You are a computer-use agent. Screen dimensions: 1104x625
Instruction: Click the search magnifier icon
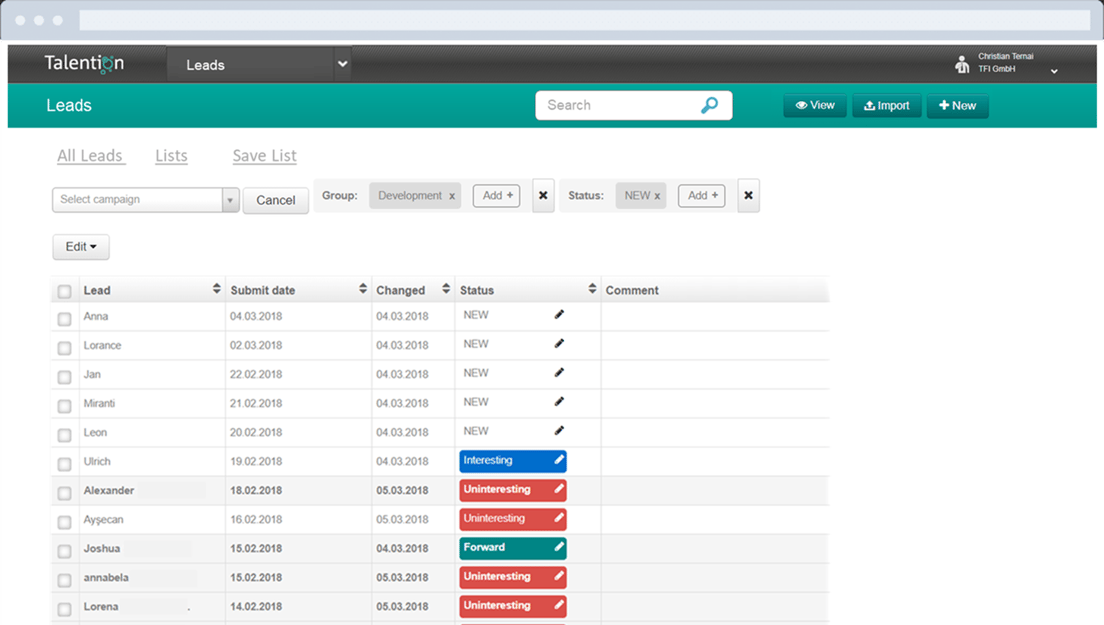coord(709,104)
